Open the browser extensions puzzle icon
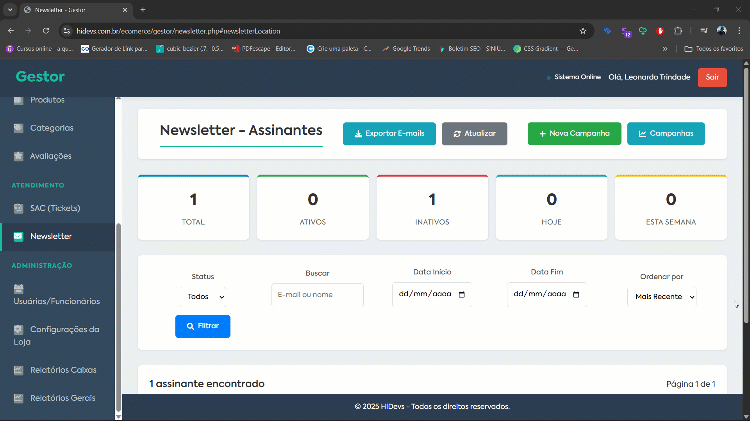750x421 pixels. click(678, 31)
